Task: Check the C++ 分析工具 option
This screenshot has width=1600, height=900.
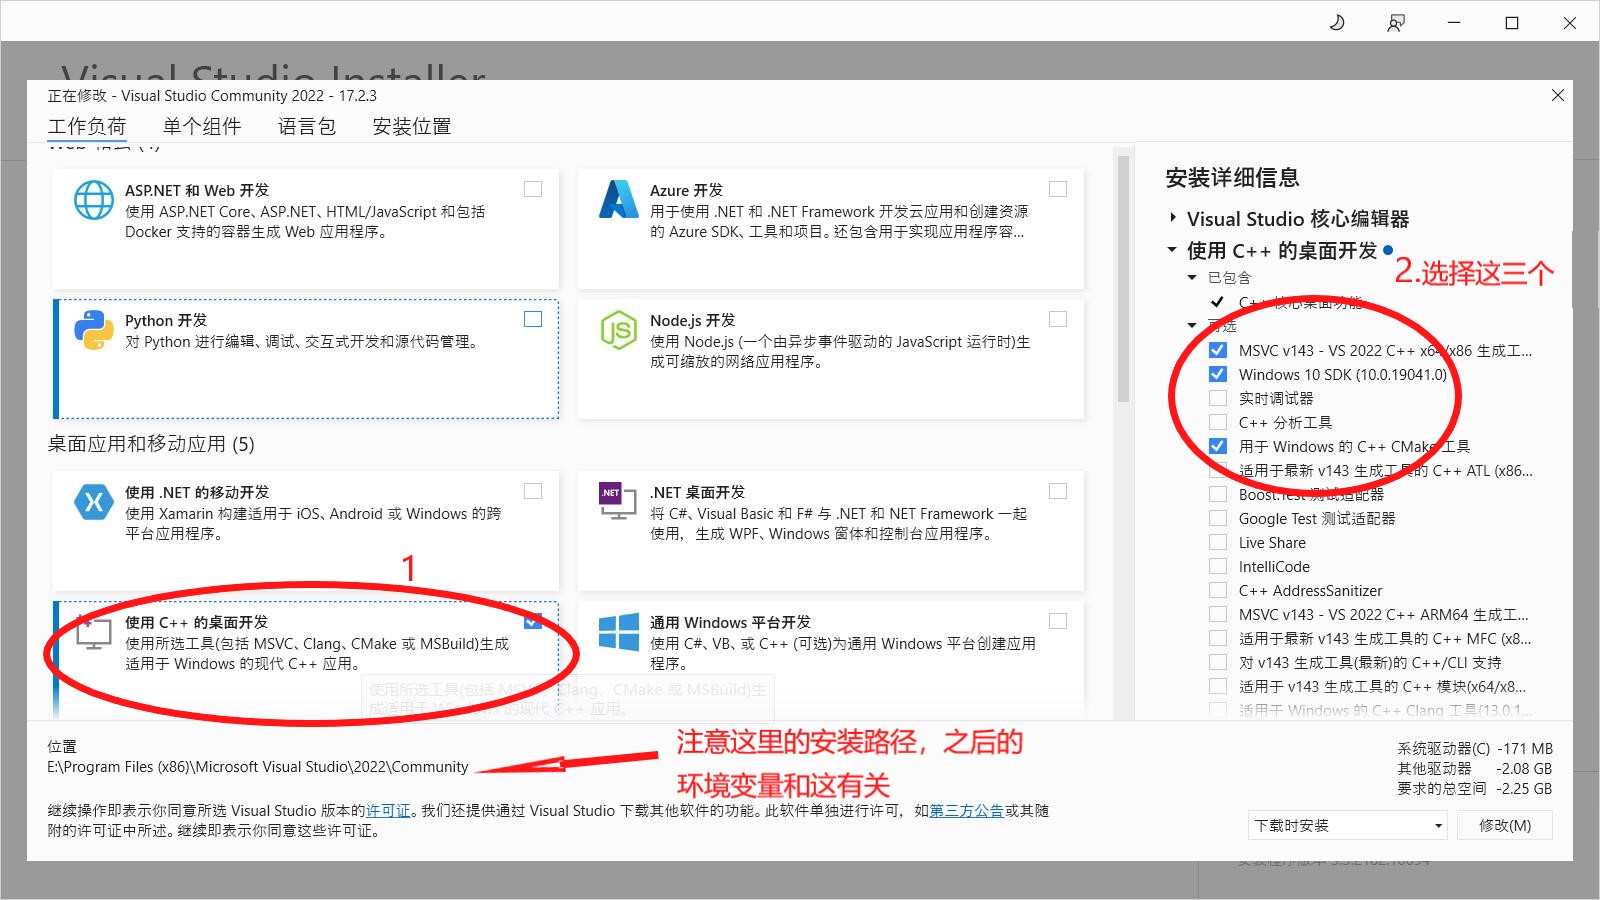Action: click(x=1218, y=422)
